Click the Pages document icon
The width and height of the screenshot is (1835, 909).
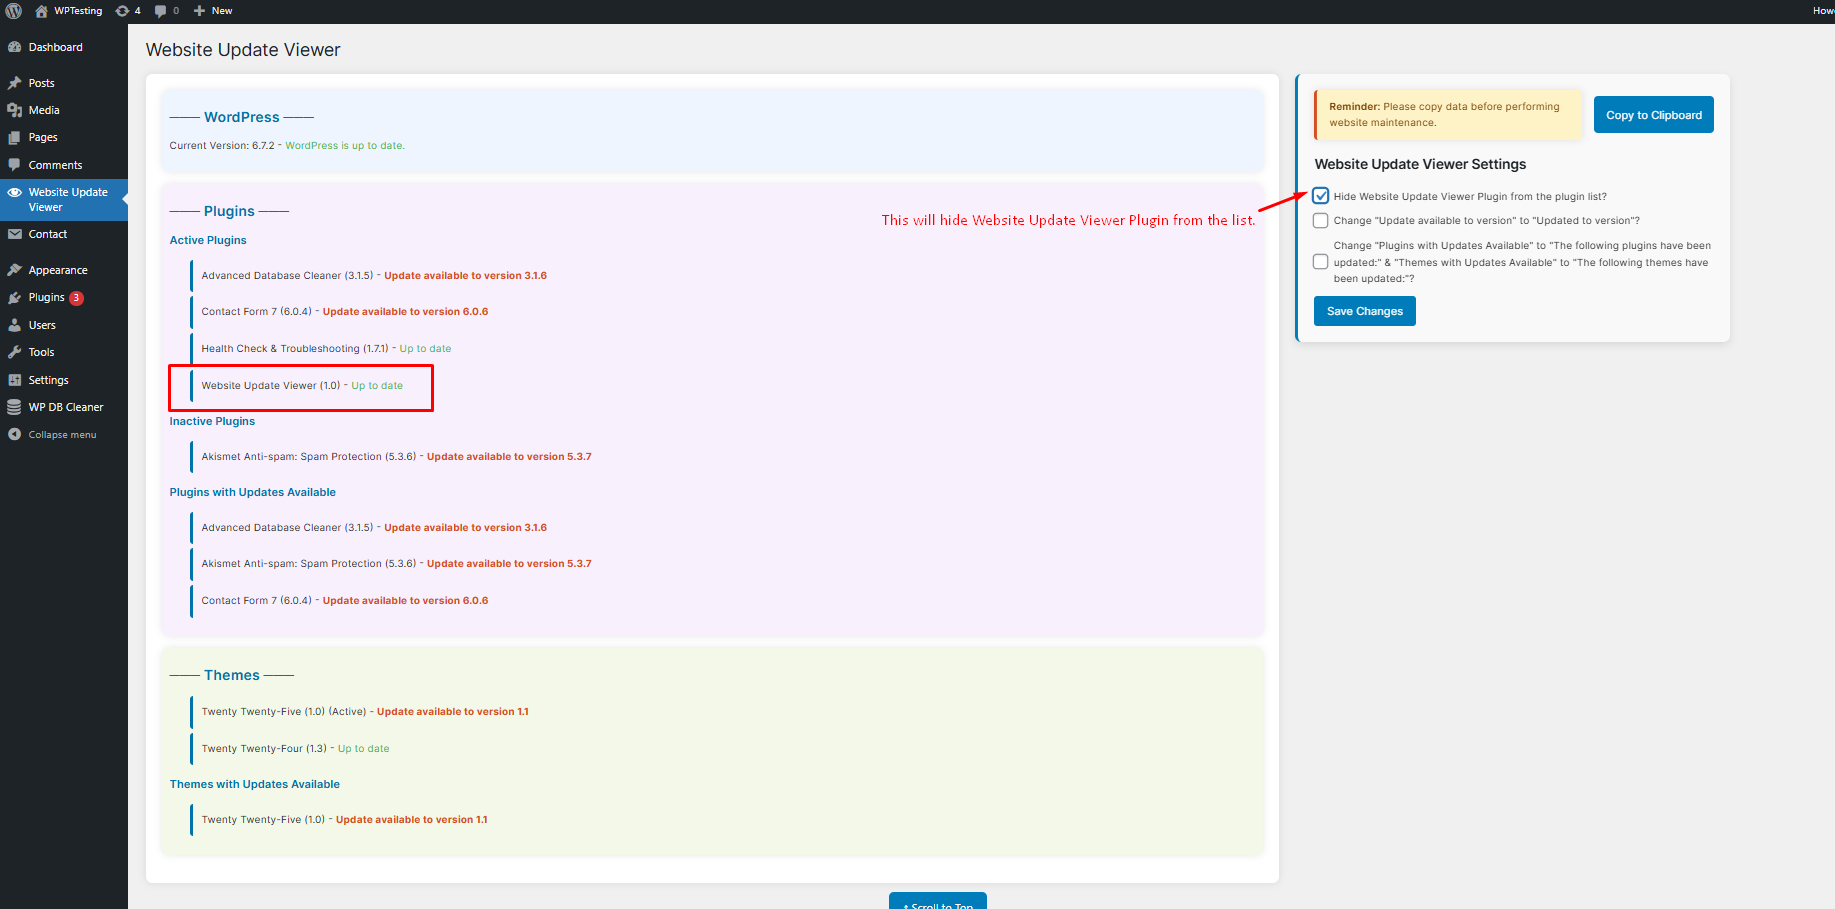pos(15,137)
